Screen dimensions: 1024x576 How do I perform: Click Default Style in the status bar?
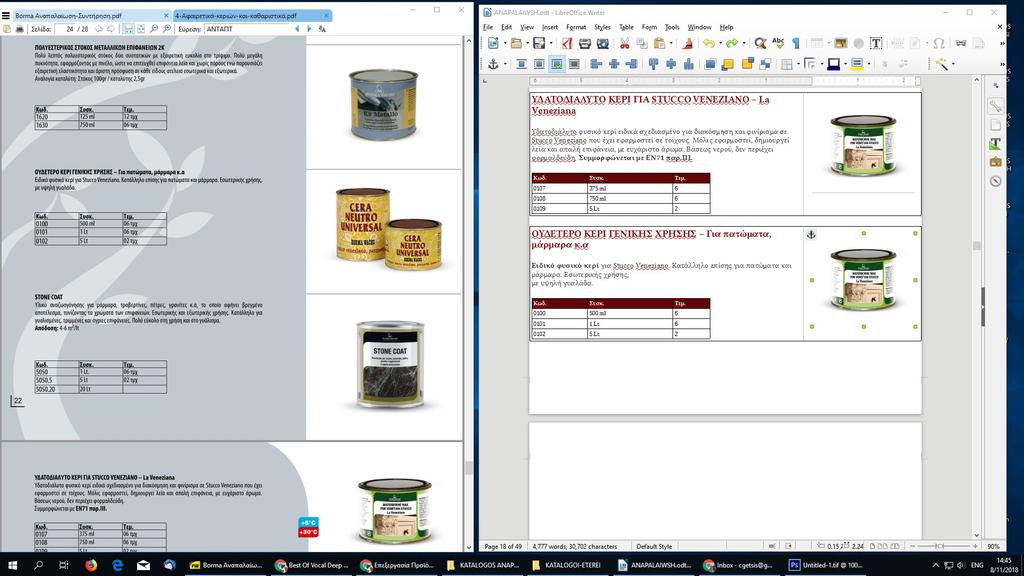coord(654,546)
